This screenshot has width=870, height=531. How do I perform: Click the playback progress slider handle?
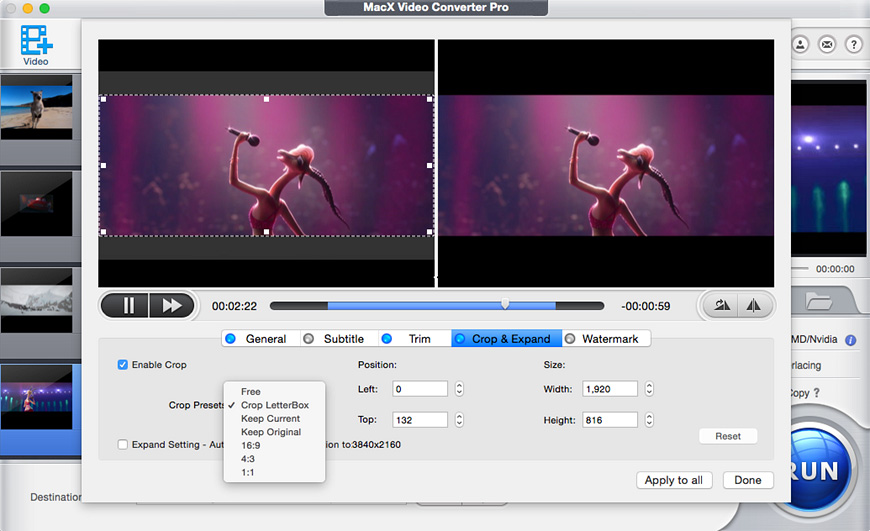point(505,305)
